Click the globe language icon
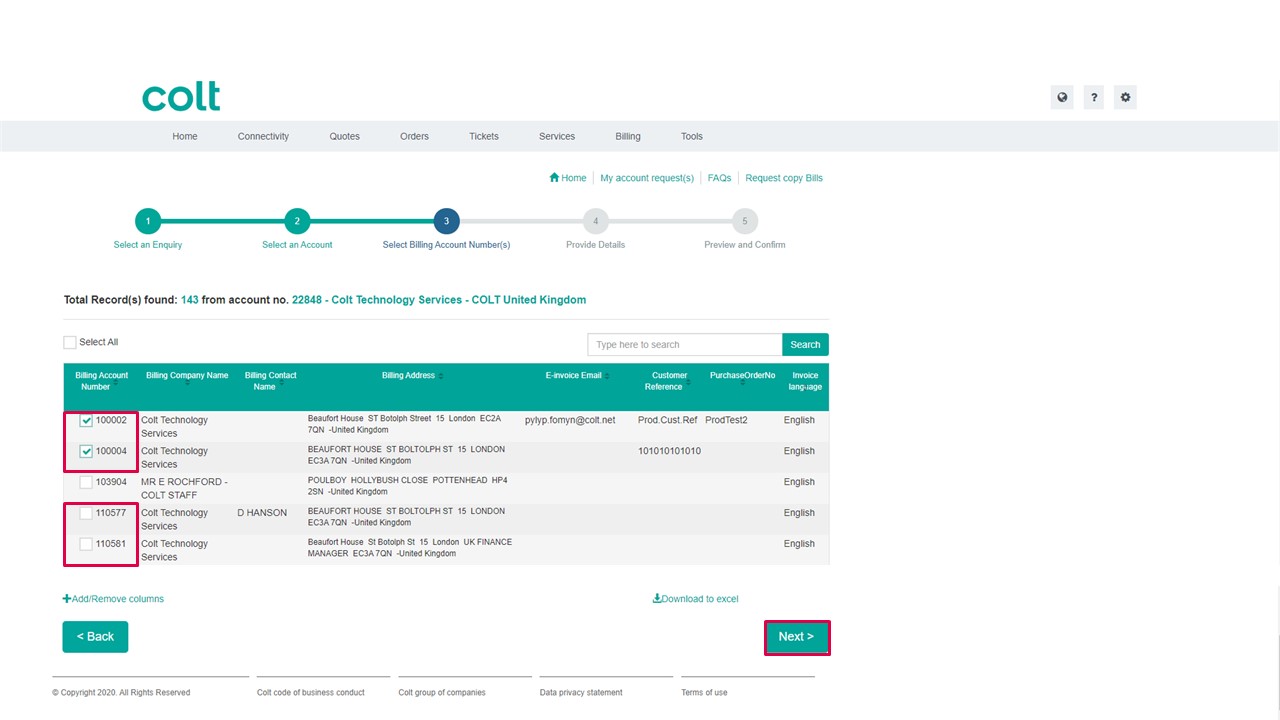This screenshot has width=1280, height=720. pos(1062,97)
